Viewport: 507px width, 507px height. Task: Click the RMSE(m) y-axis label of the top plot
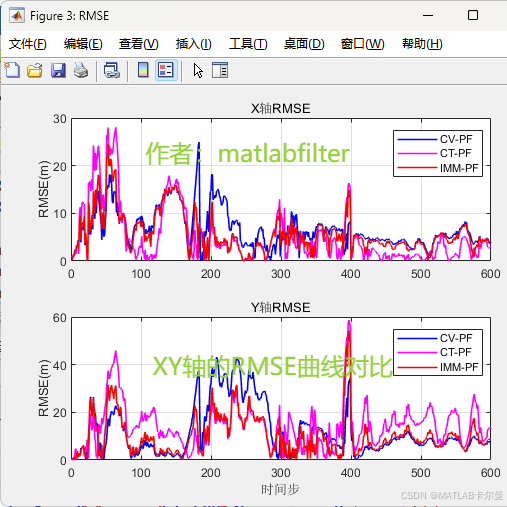[x=44, y=189]
